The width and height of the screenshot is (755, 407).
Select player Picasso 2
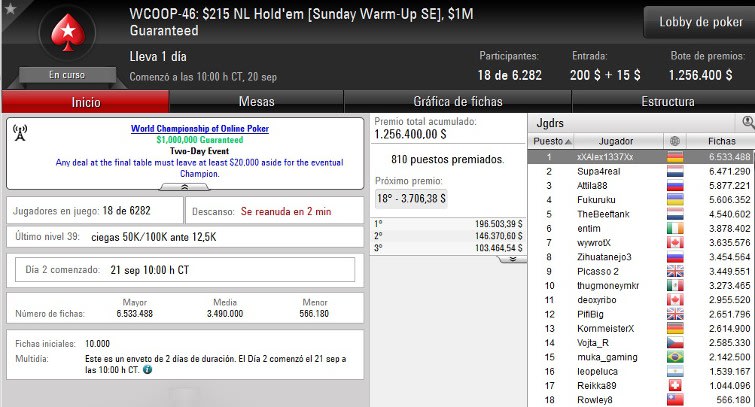pyautogui.click(x=641, y=271)
